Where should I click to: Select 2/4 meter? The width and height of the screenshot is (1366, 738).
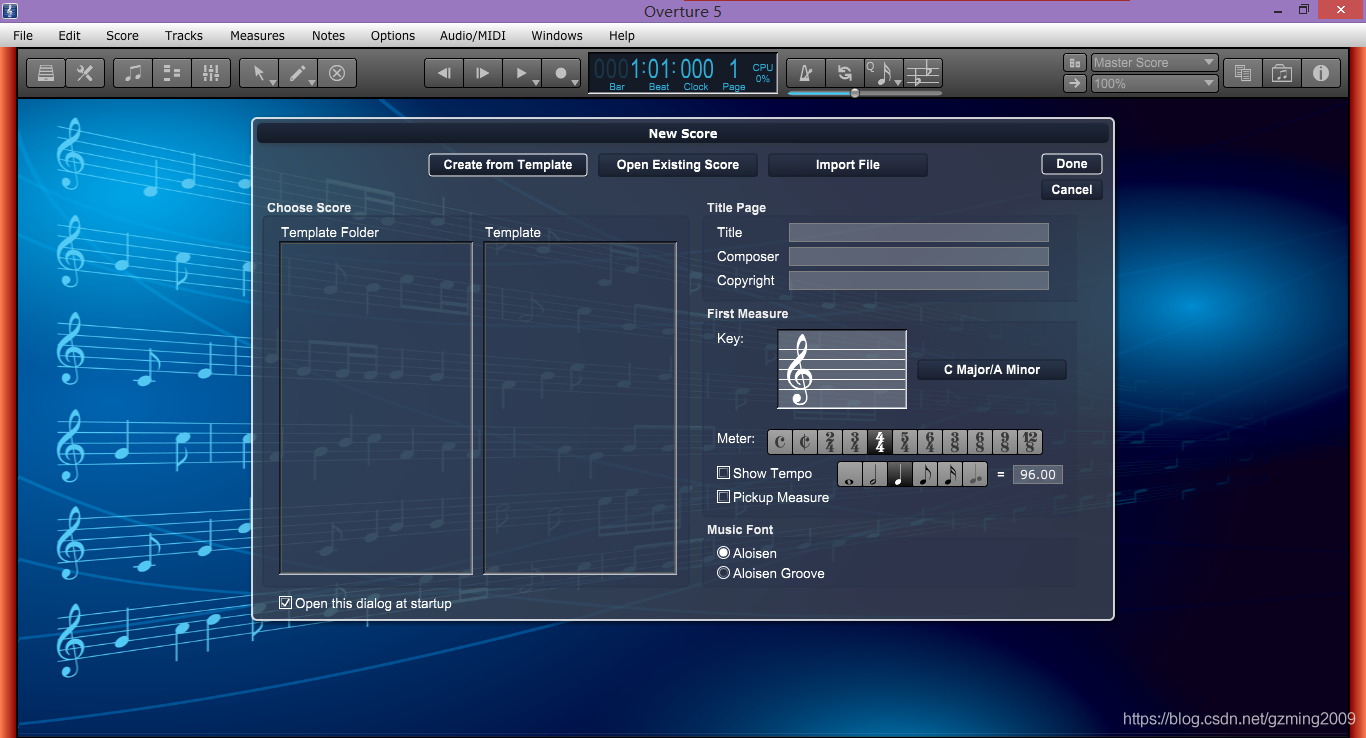coord(830,442)
